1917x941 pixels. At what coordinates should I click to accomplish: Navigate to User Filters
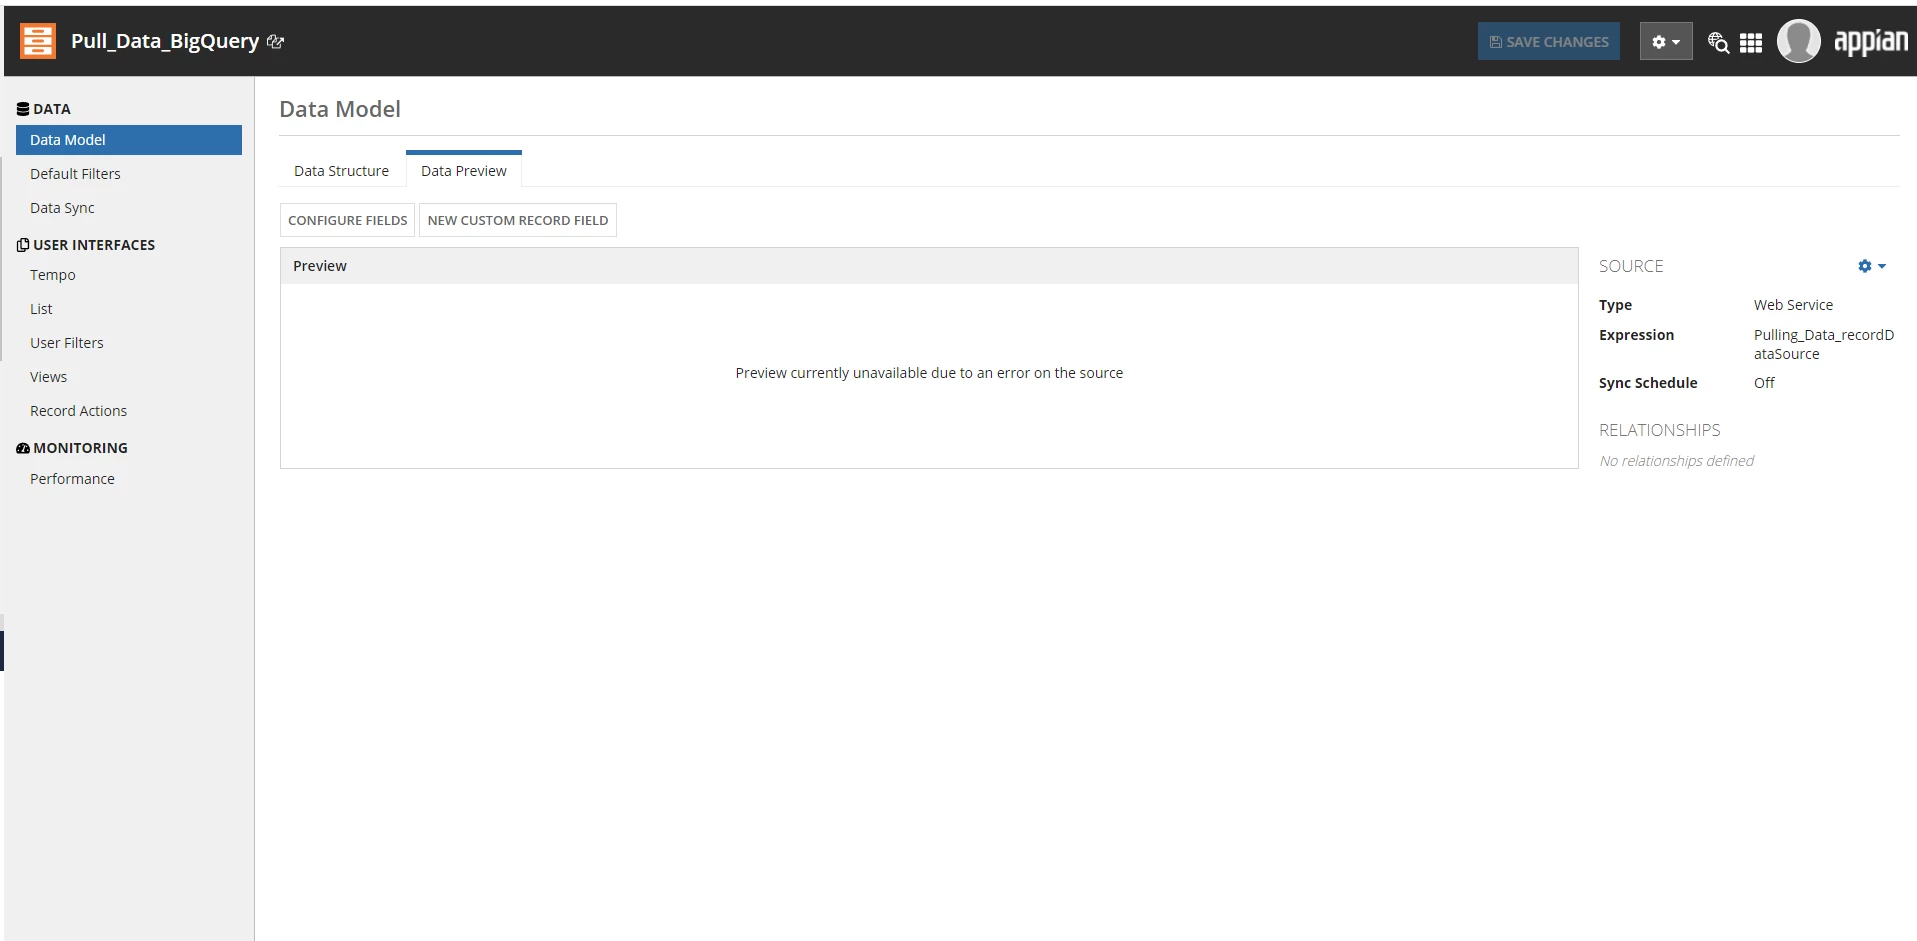(67, 343)
